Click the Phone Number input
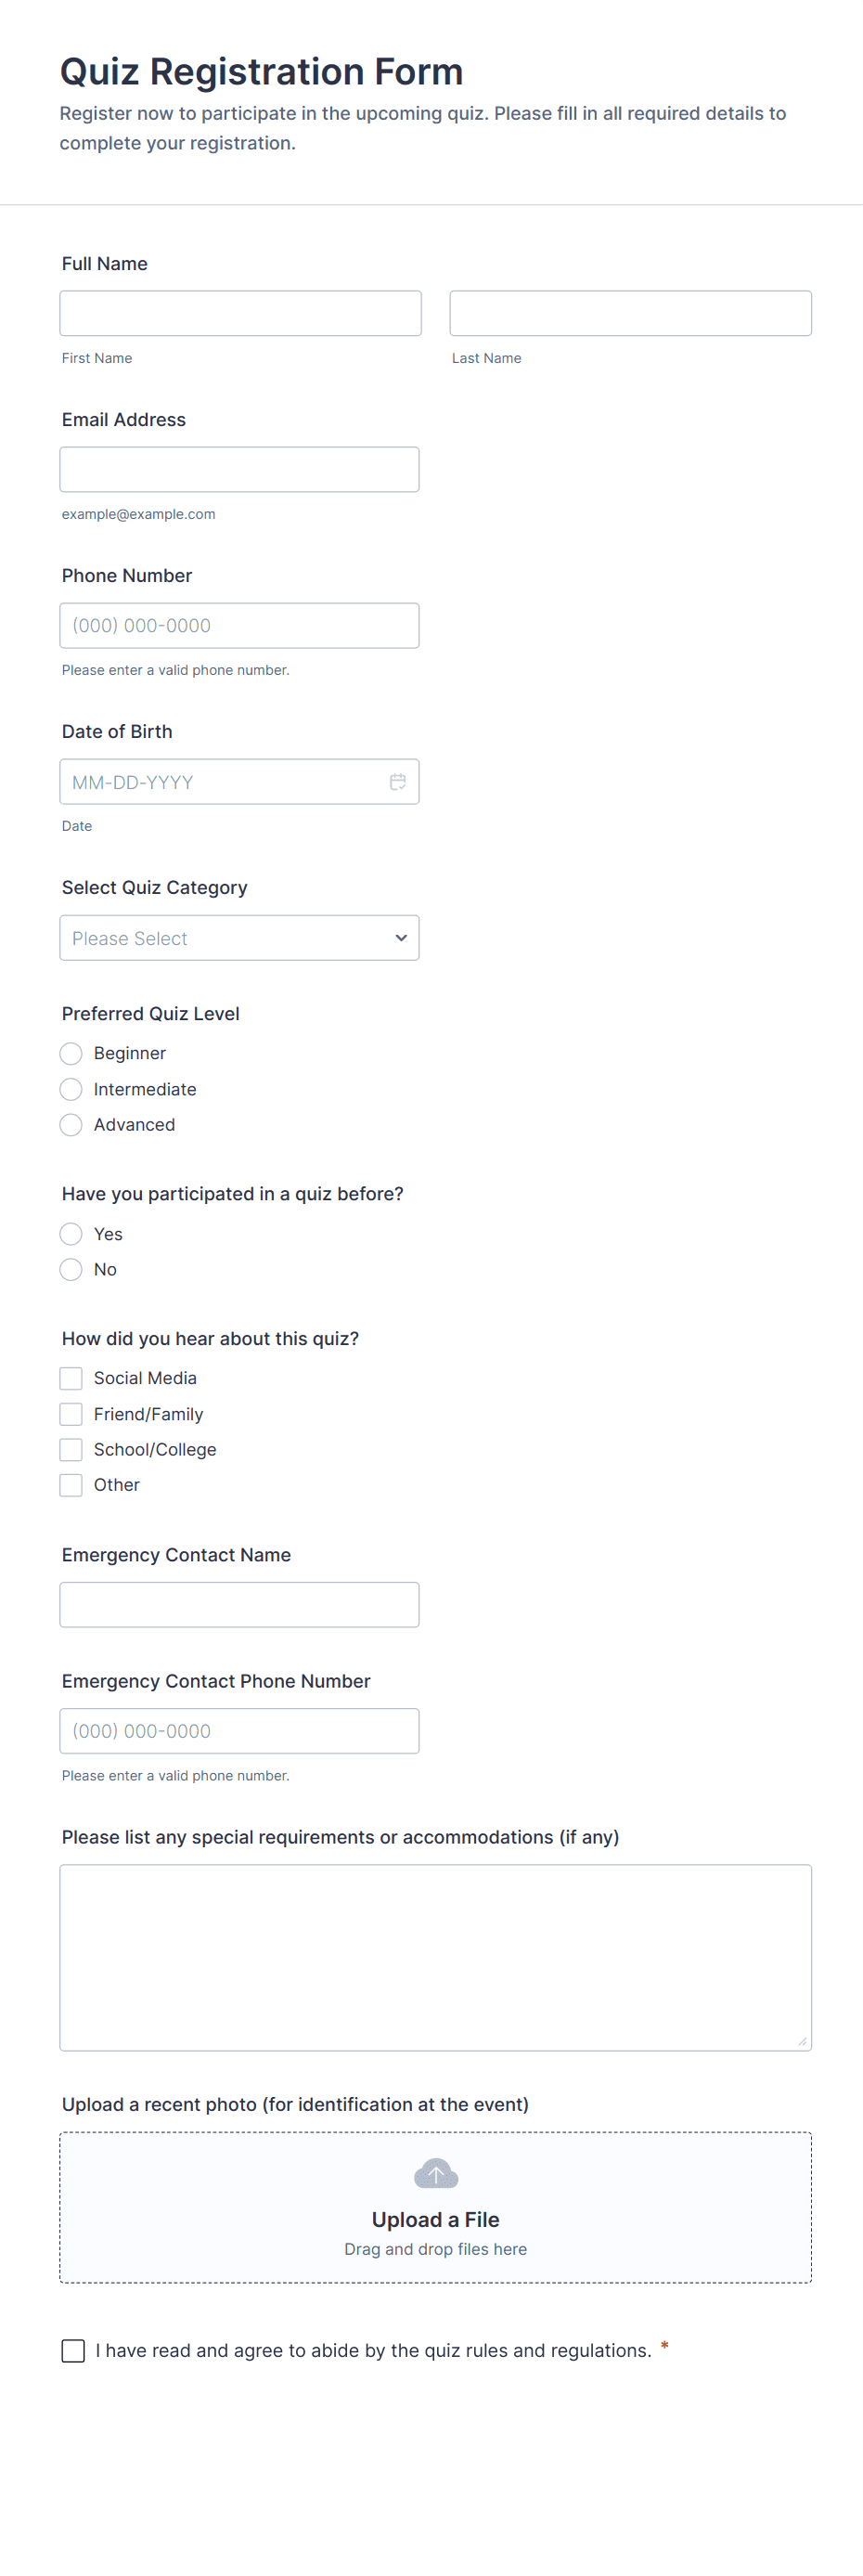 point(239,626)
